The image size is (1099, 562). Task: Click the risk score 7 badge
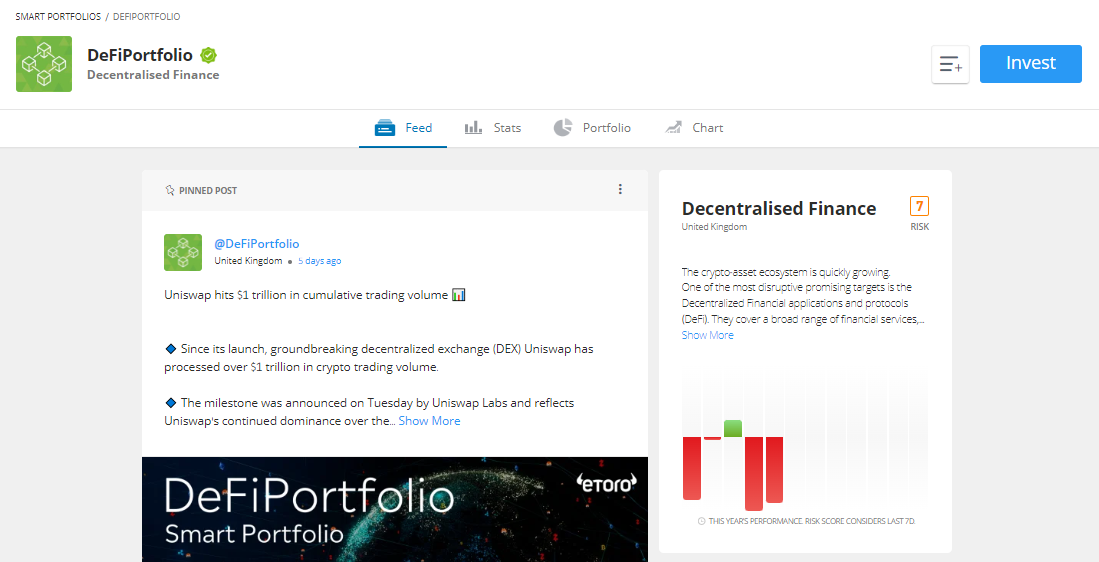(919, 207)
